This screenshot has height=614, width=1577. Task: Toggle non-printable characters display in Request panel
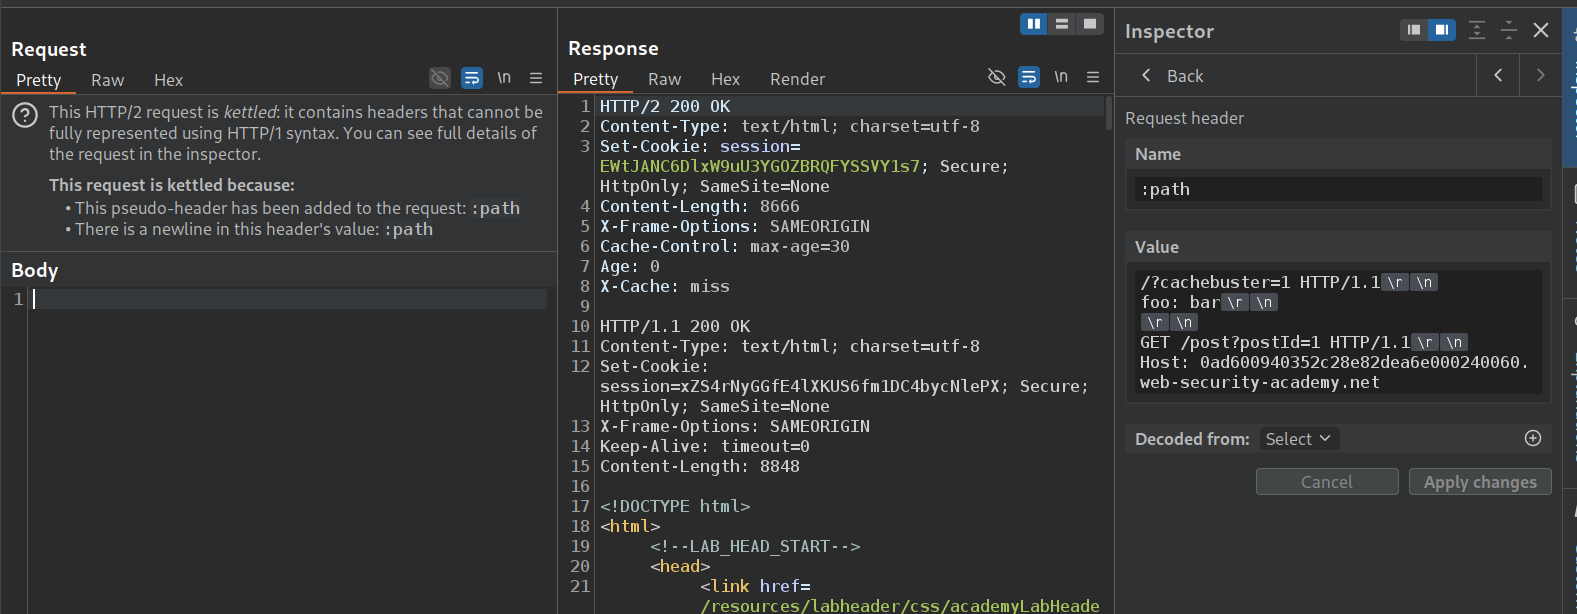click(504, 78)
